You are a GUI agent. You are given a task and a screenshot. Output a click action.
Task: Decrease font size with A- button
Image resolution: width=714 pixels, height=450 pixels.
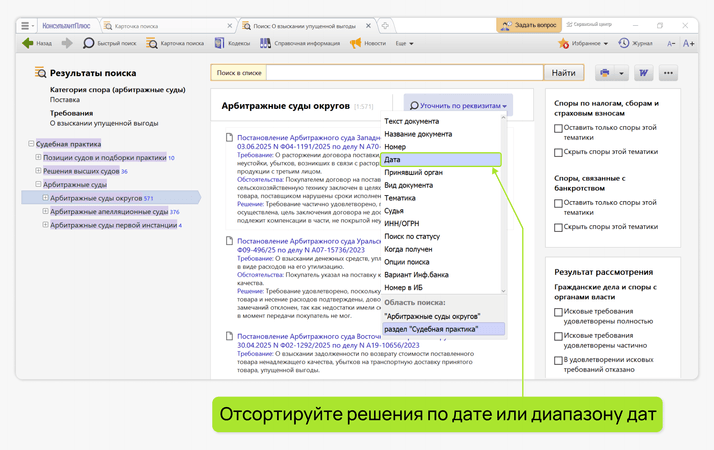point(671,44)
